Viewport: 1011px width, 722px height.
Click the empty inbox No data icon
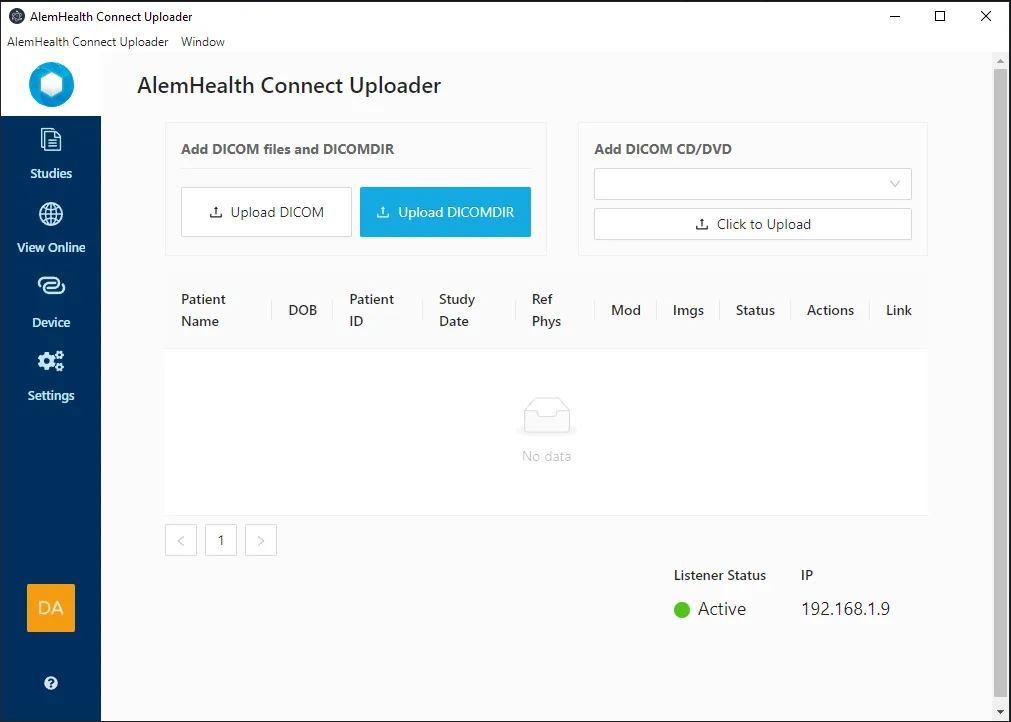(546, 415)
